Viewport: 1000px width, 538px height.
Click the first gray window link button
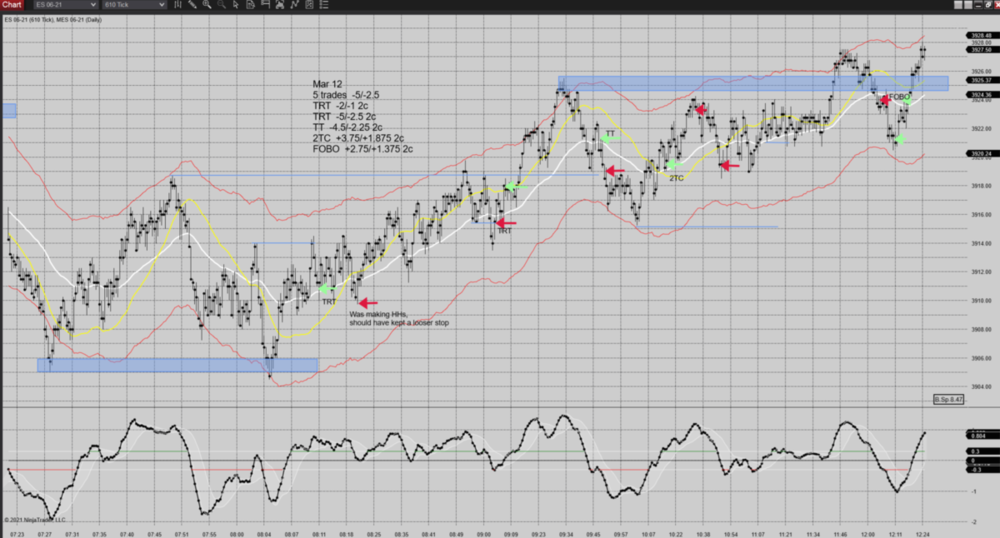pyautogui.click(x=958, y=6)
